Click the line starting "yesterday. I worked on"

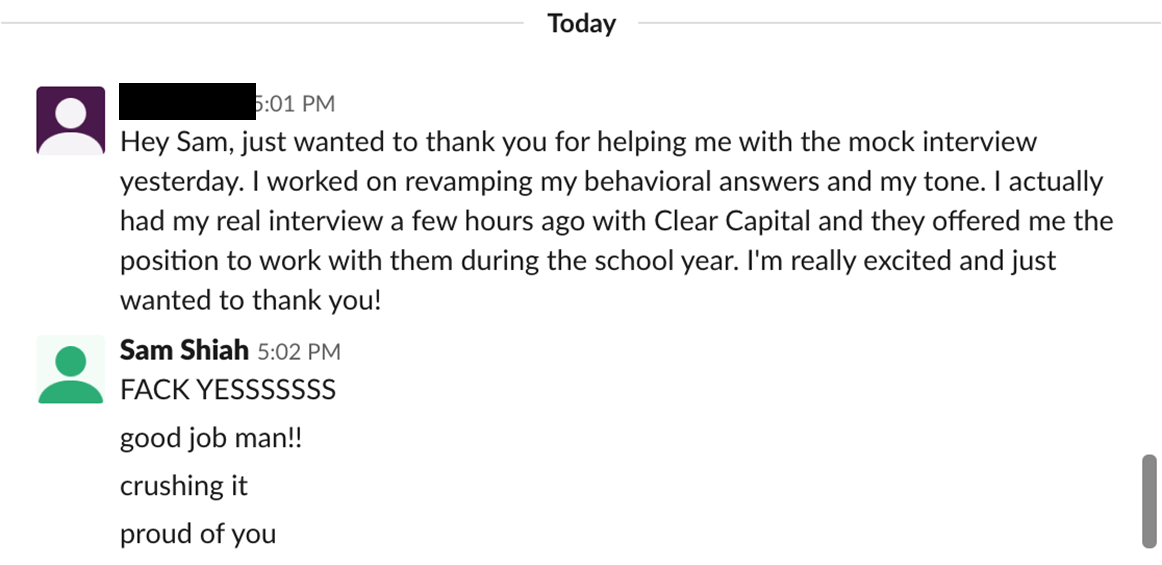(611, 182)
